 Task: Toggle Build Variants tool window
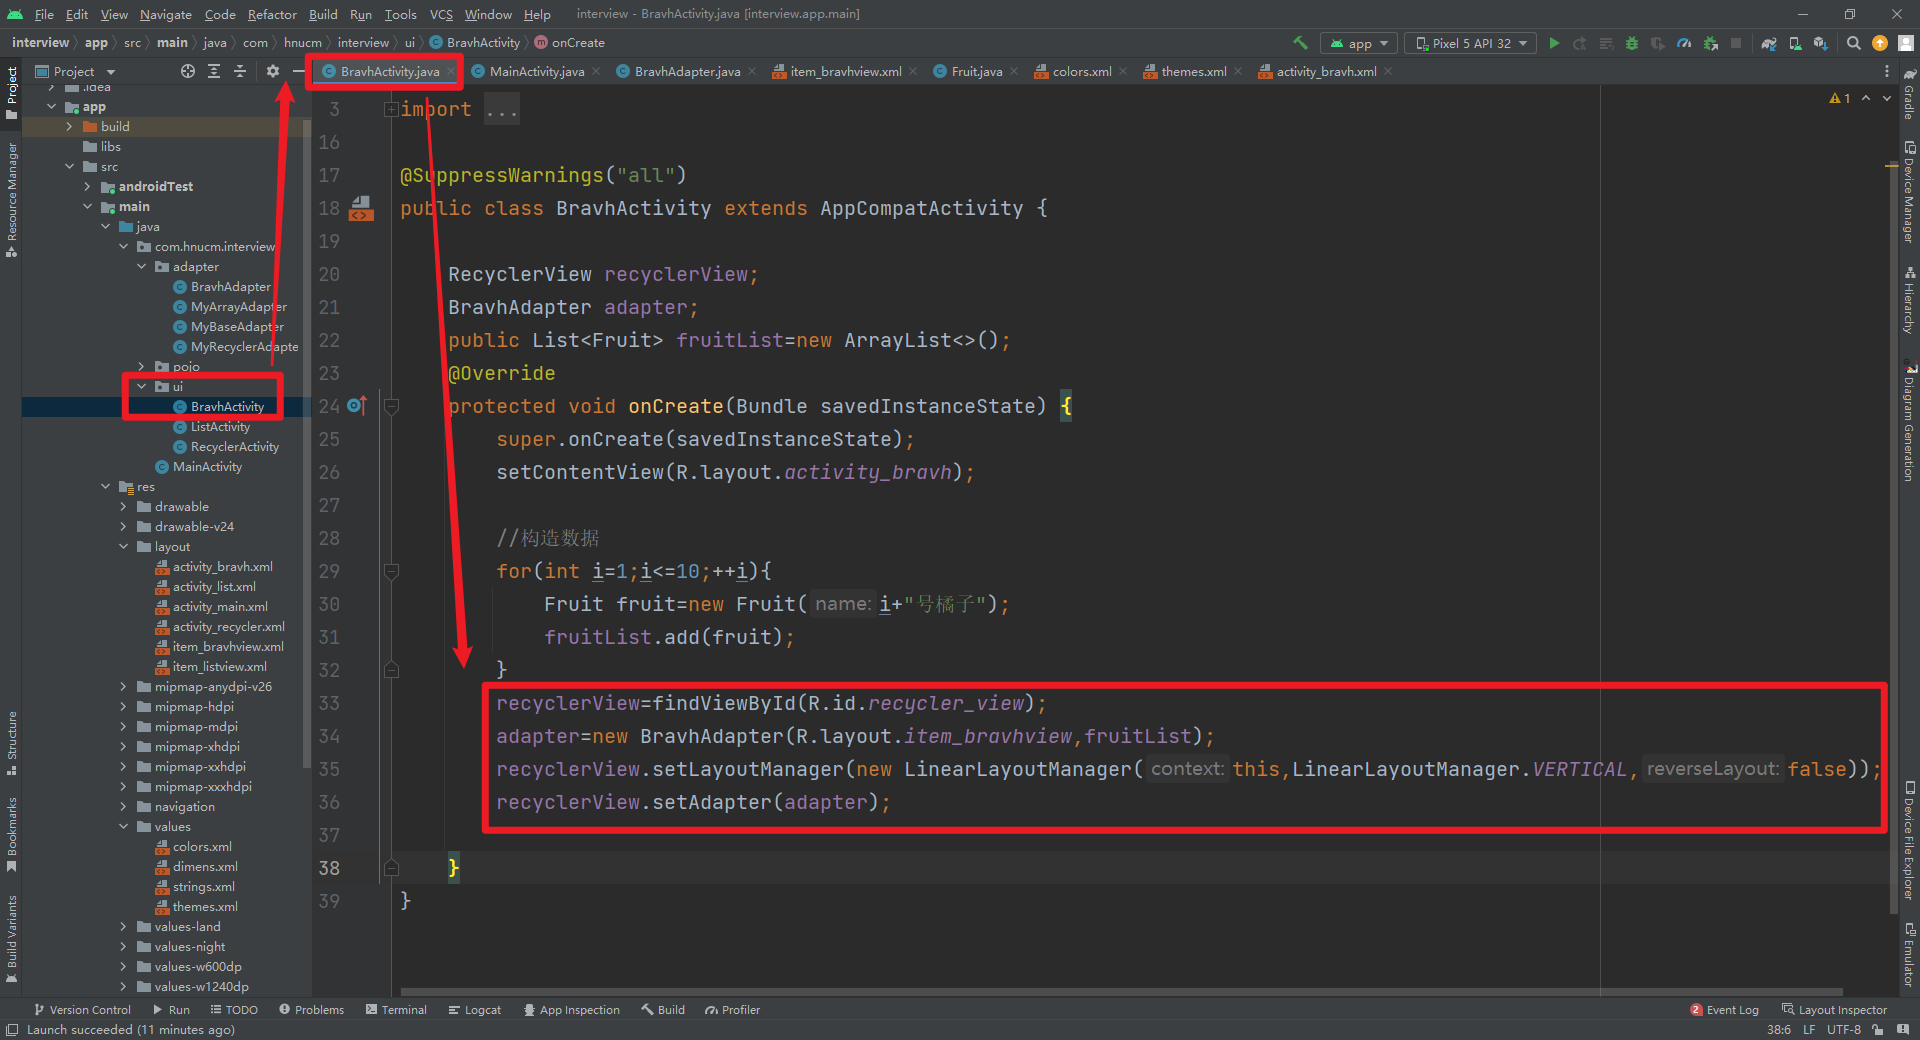(x=12, y=938)
